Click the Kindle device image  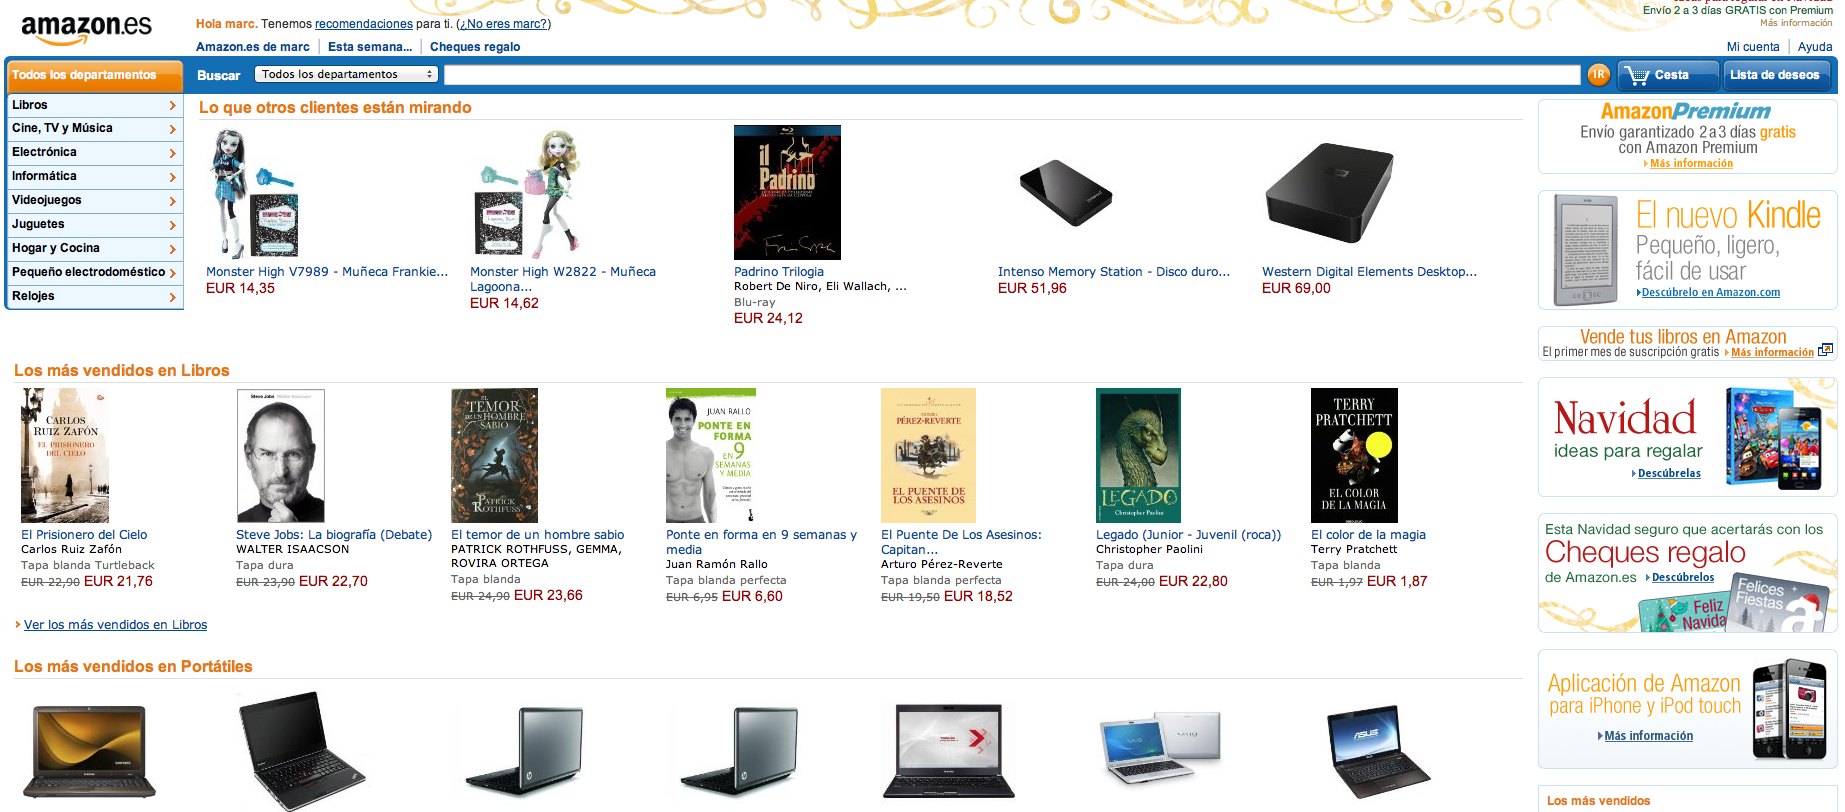[x=1585, y=250]
